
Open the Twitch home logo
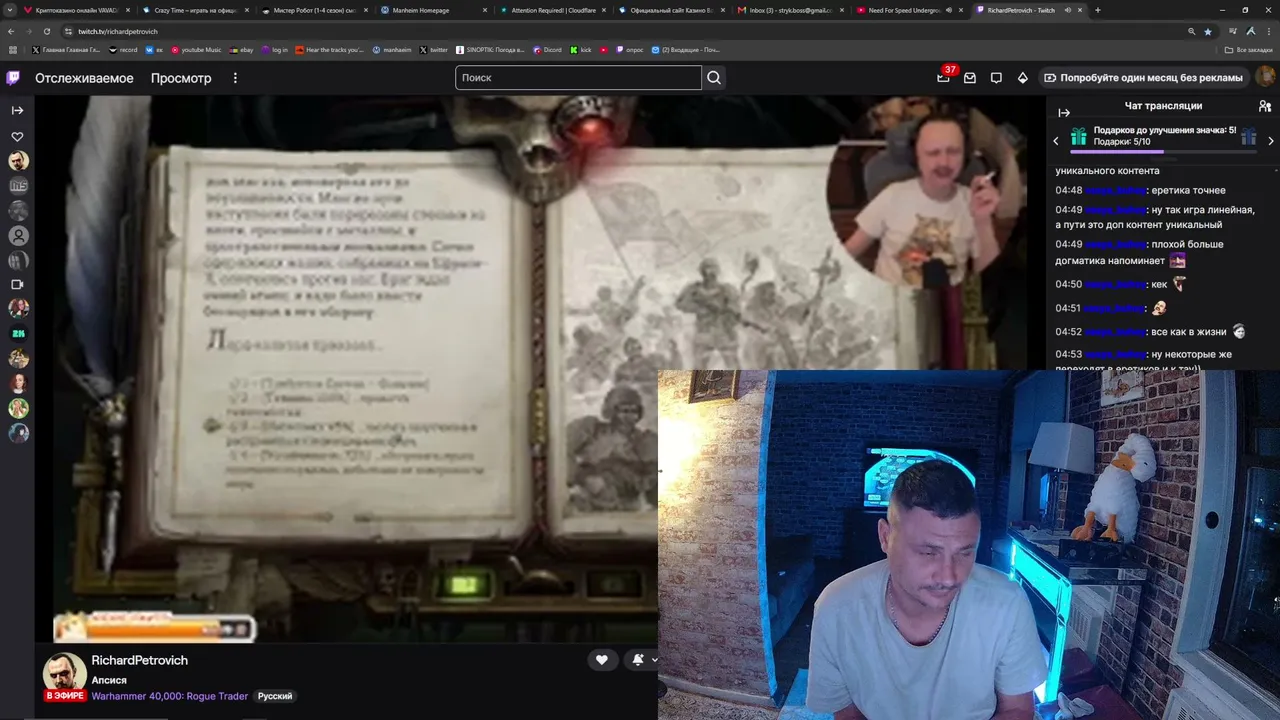[13, 78]
